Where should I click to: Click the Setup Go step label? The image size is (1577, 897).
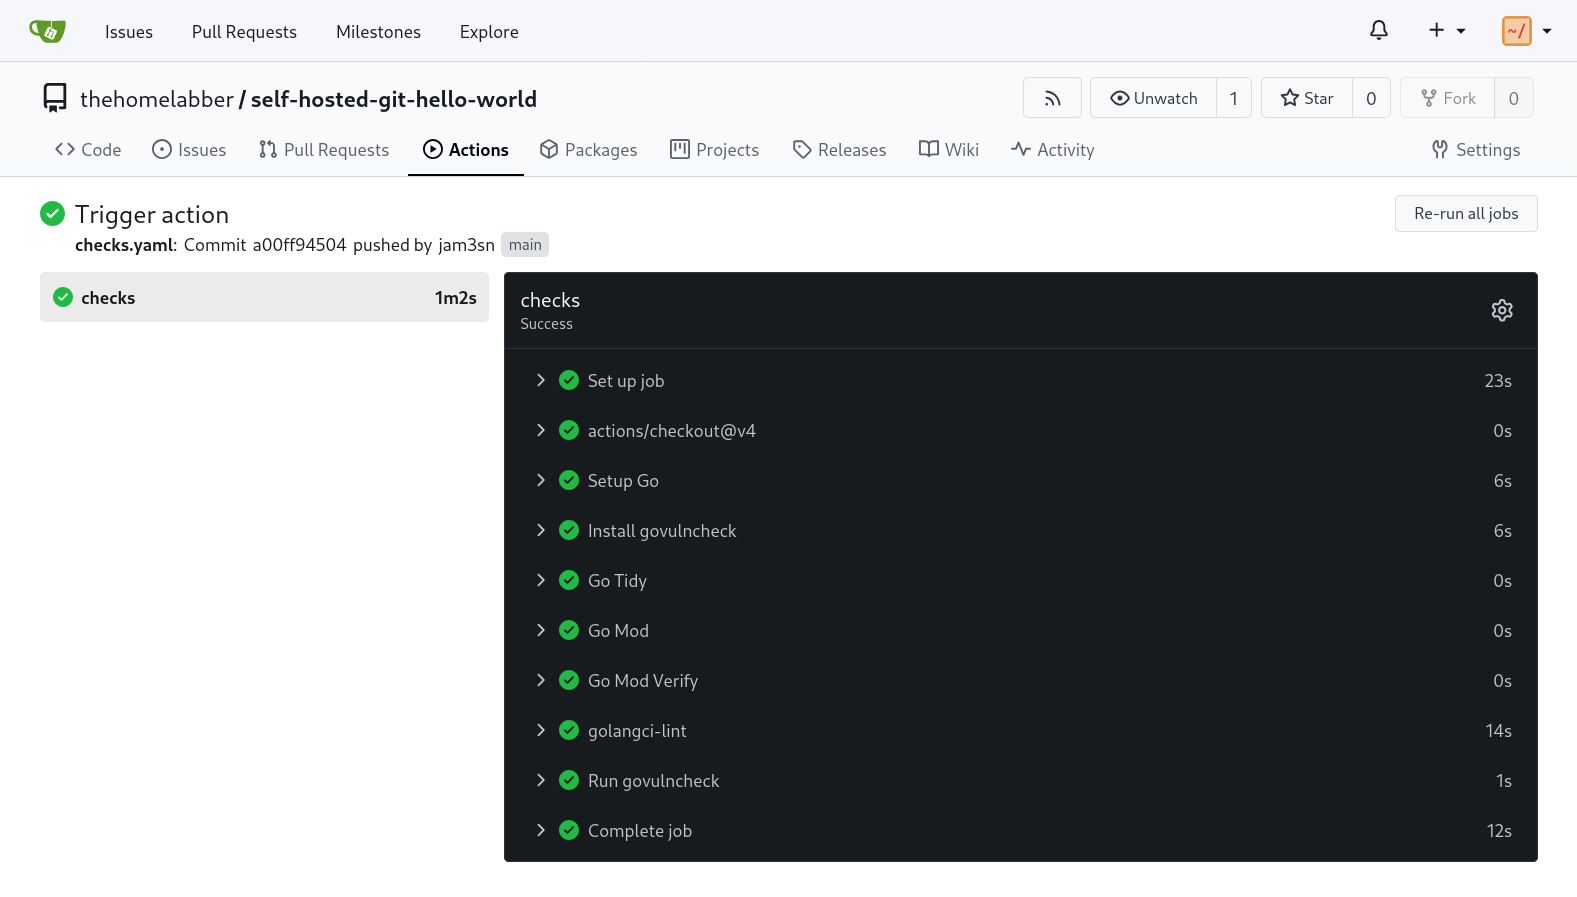click(623, 481)
